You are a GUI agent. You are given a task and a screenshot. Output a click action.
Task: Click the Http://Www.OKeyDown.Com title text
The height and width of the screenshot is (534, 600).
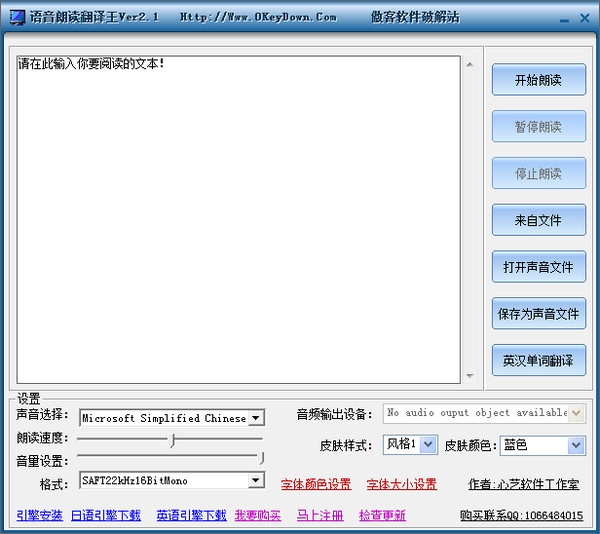click(x=258, y=17)
